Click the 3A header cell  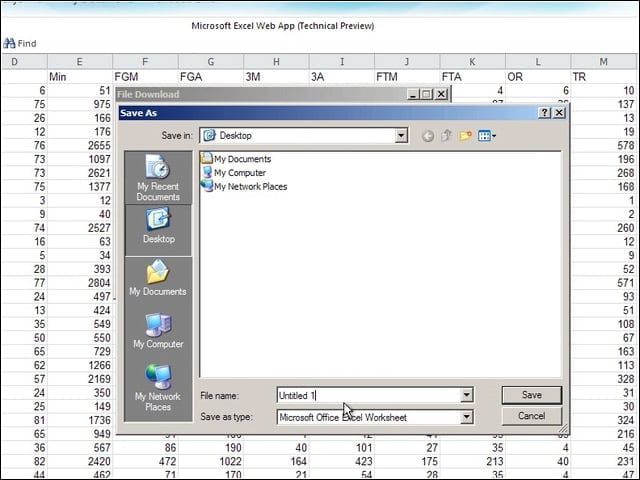pos(342,77)
